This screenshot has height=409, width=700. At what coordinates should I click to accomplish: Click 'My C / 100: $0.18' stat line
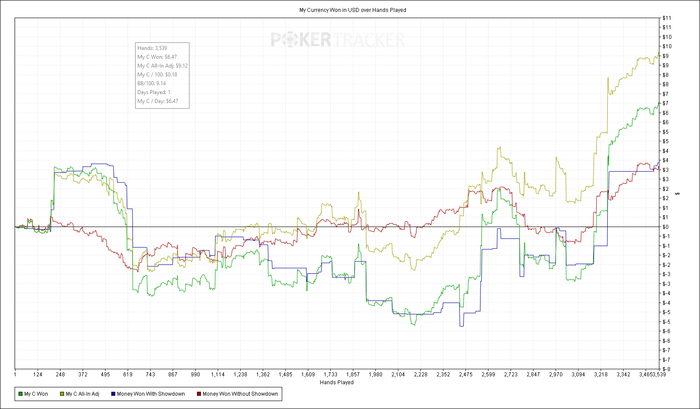[x=157, y=75]
